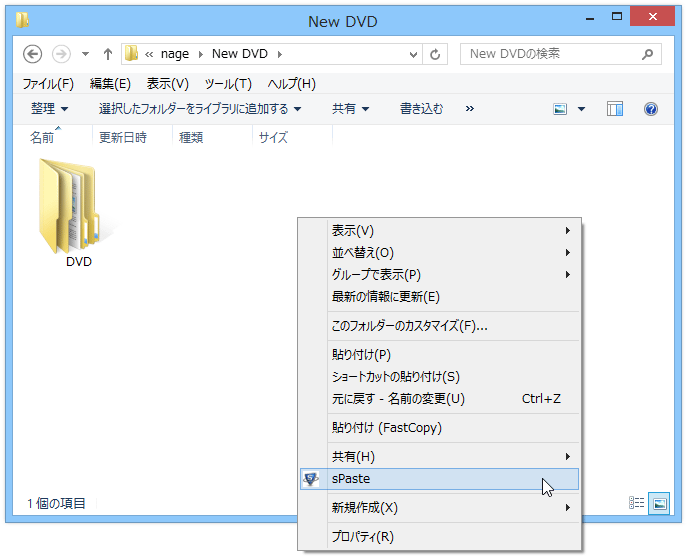The width and height of the screenshot is (688, 559).
Task: Toggle the preview pane icon
Action: click(615, 109)
